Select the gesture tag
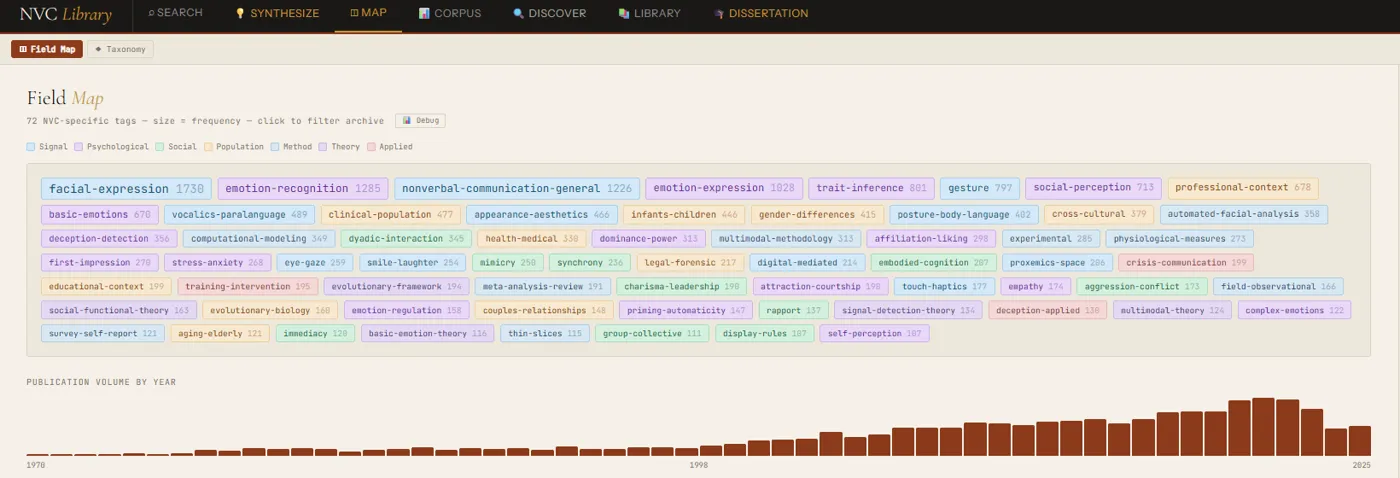Screen dimensions: 1400x478 [980, 188]
